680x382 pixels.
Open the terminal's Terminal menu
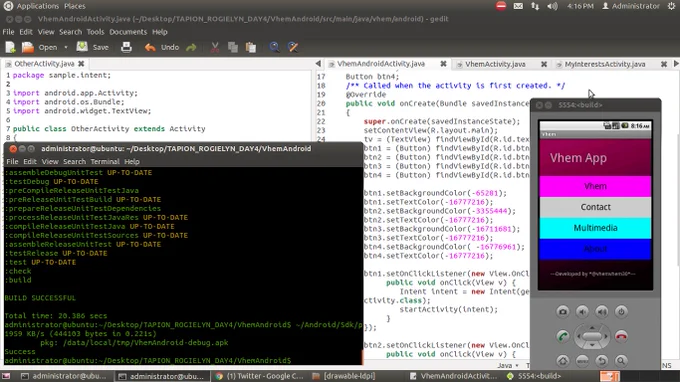tap(105, 161)
